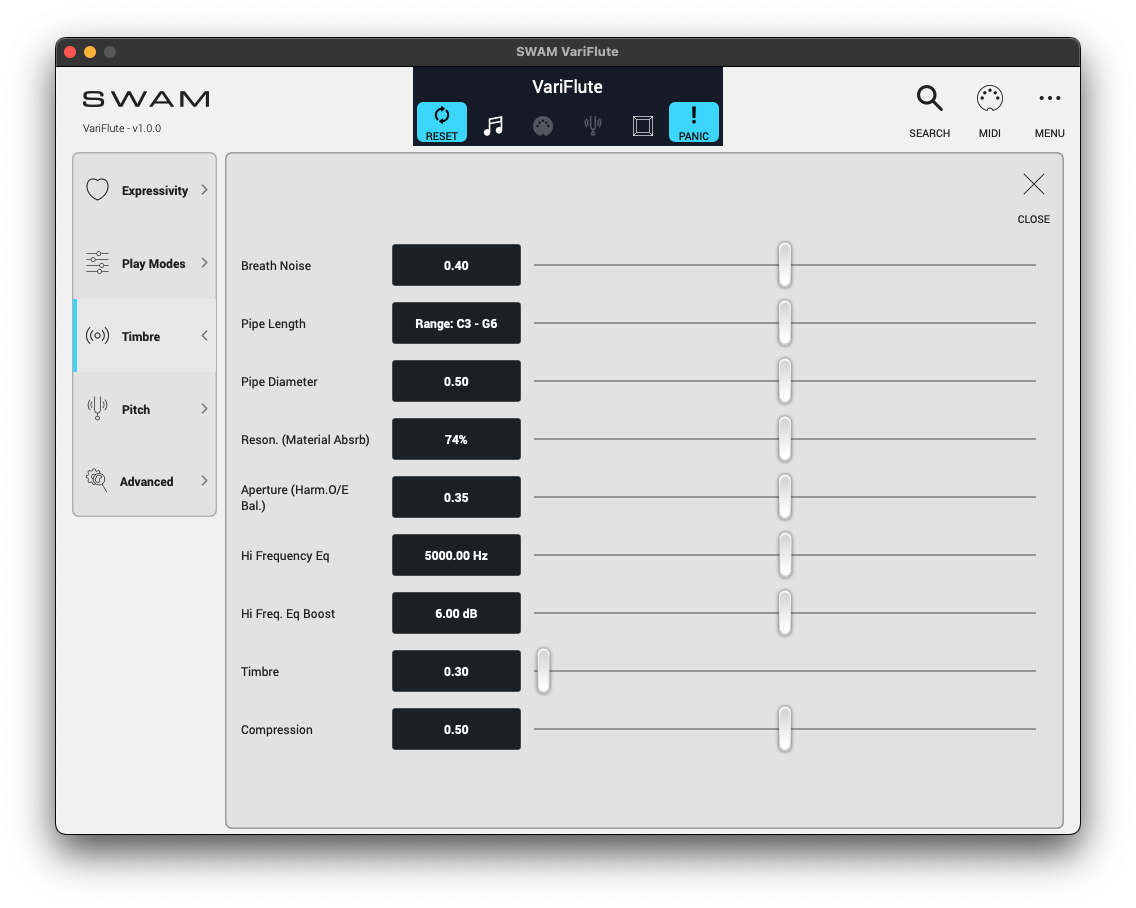Click the Timbre 0.30 value box
Screen dimensions: 1136x908
tap(456, 671)
